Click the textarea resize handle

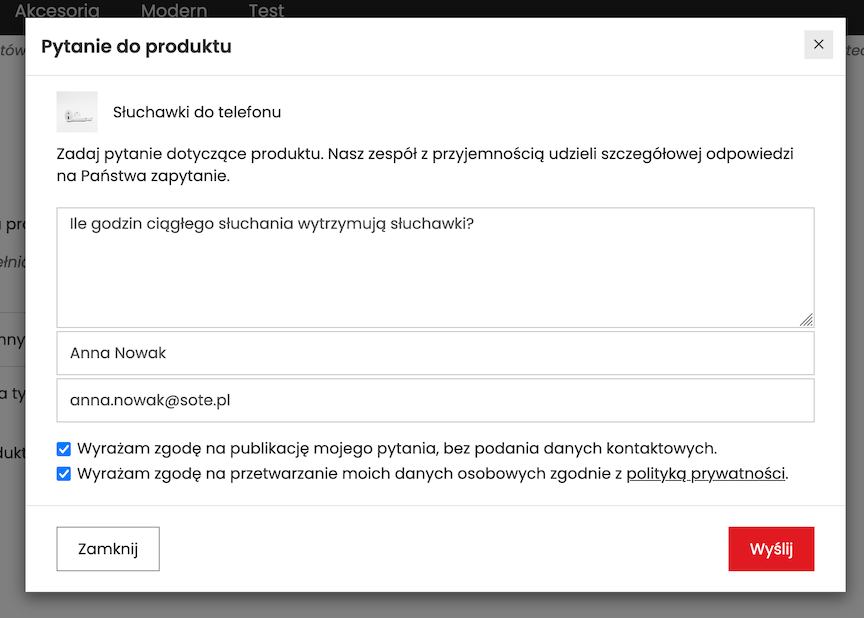tap(807, 320)
